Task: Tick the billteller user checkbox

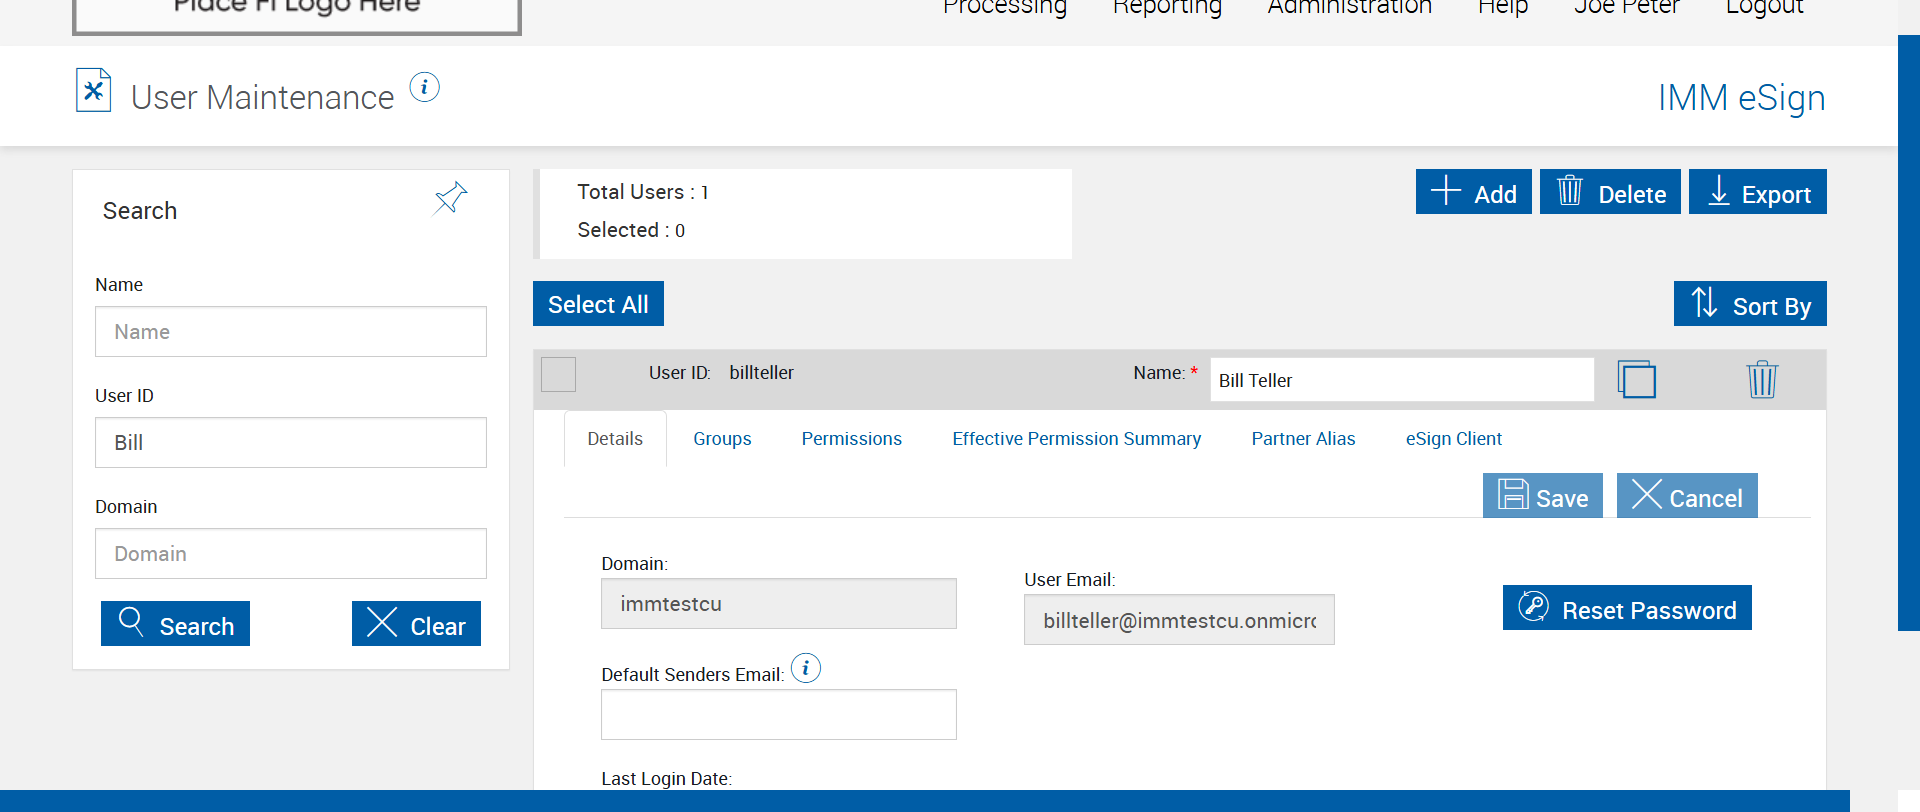Action: pos(558,374)
